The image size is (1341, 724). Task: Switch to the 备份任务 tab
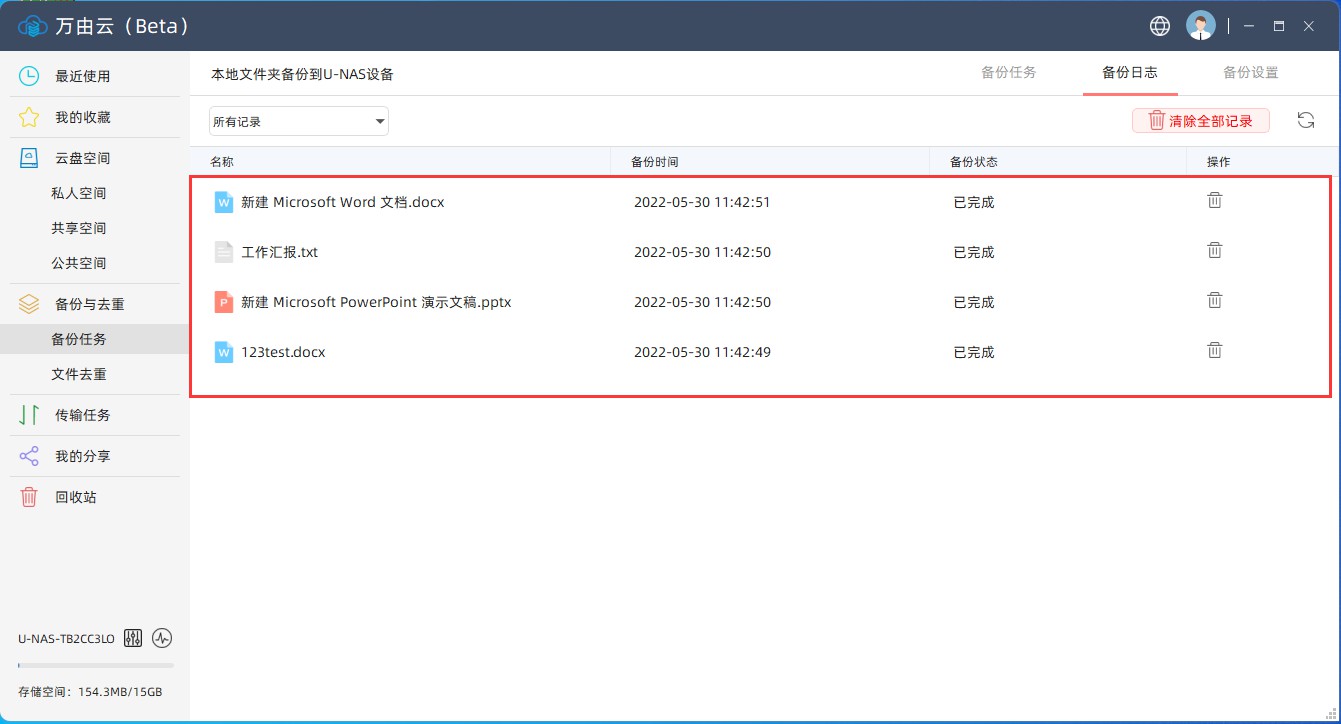tap(1008, 73)
